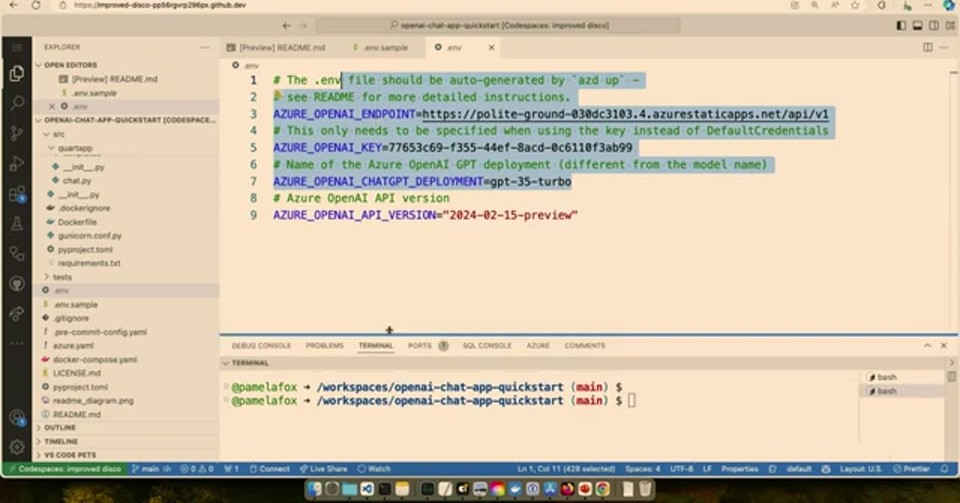Image resolution: width=960 pixels, height=503 pixels.
Task: Click Live Share in status bar
Action: [x=323, y=469]
